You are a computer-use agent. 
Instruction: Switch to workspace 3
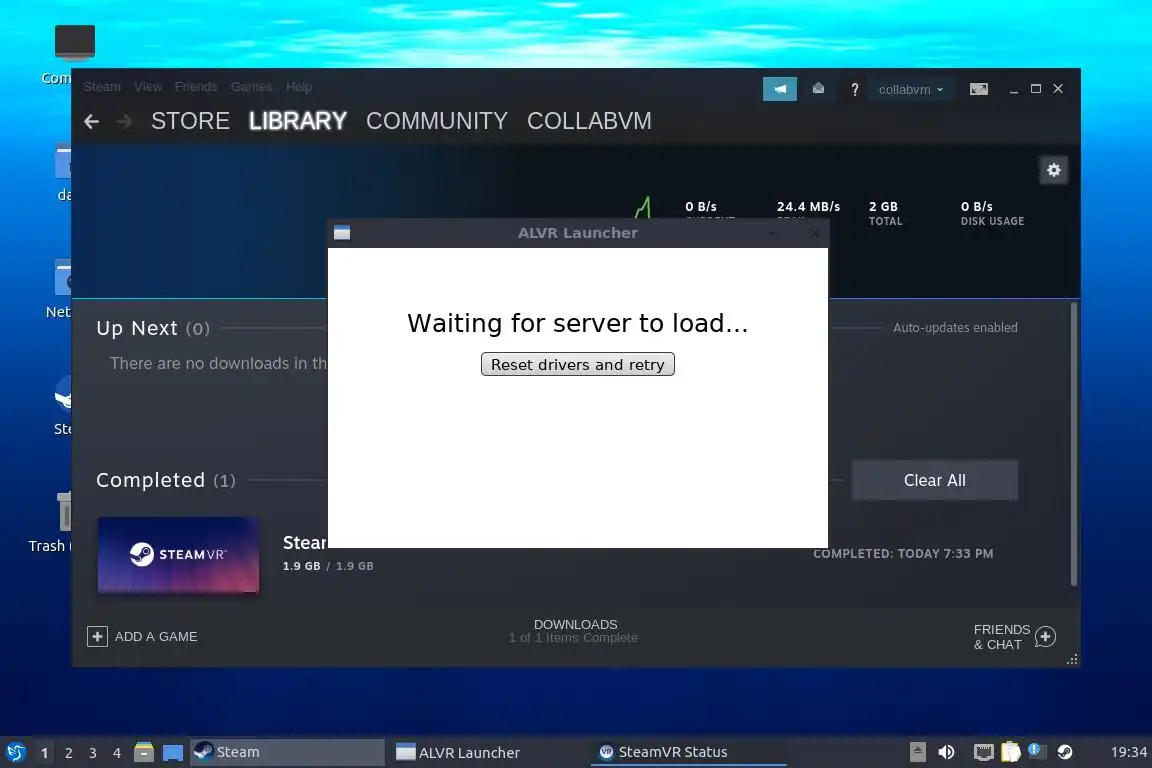(x=93, y=753)
